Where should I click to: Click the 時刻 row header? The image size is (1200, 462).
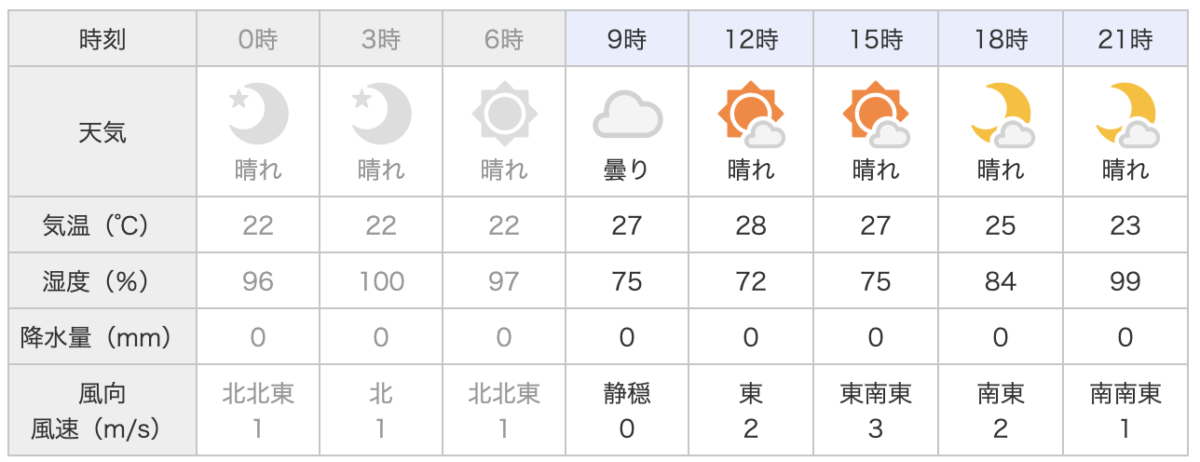pos(103,40)
